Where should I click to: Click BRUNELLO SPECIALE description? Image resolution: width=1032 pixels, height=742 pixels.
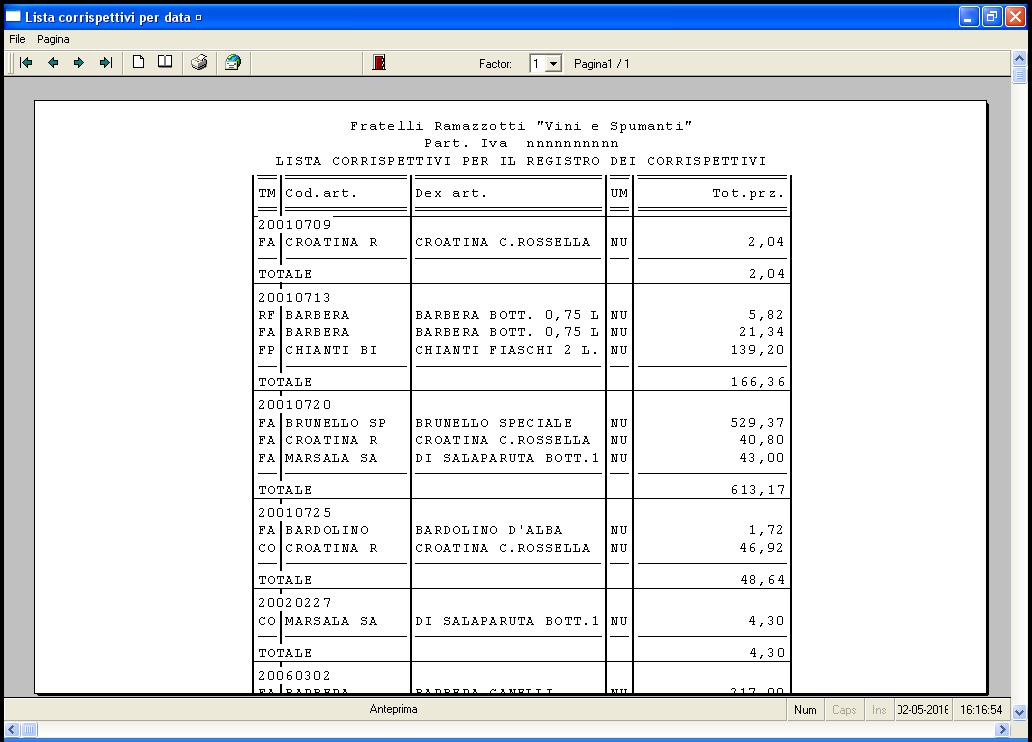(x=494, y=423)
